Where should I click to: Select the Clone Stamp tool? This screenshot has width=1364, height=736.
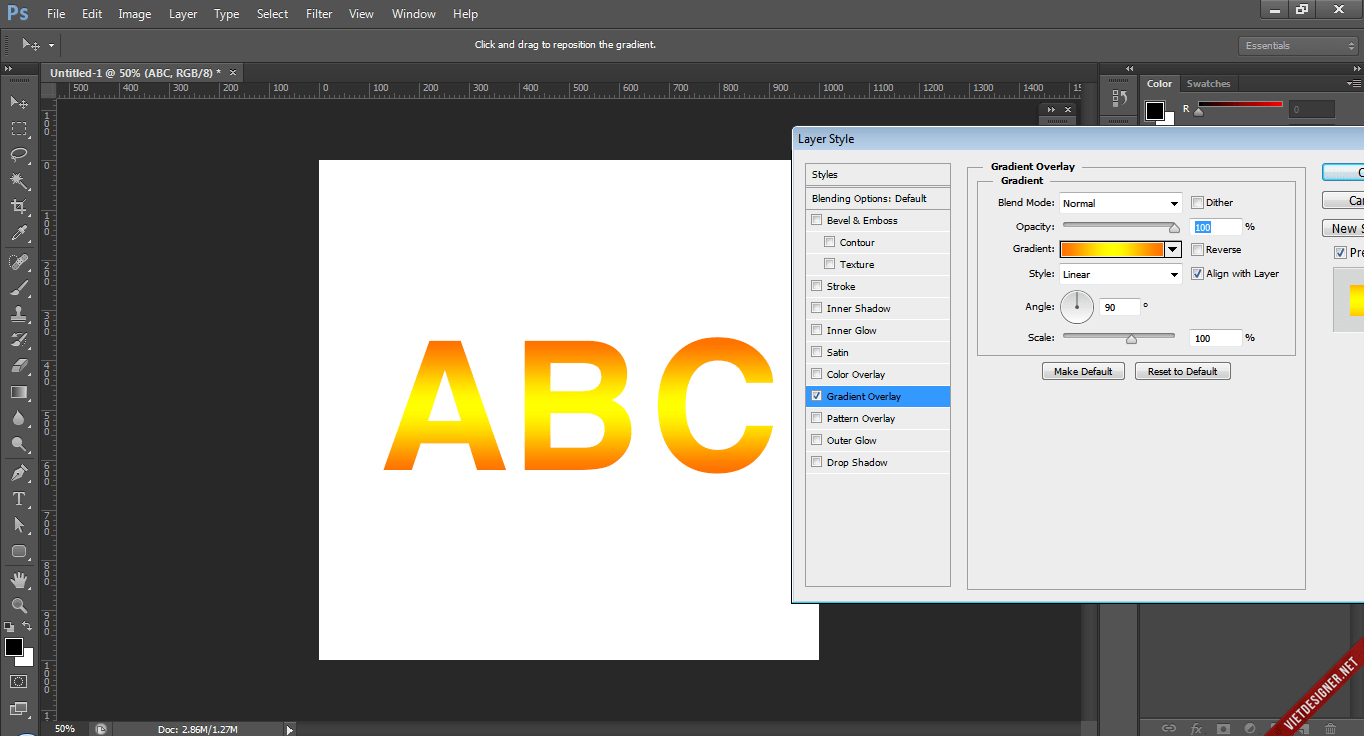(19, 314)
